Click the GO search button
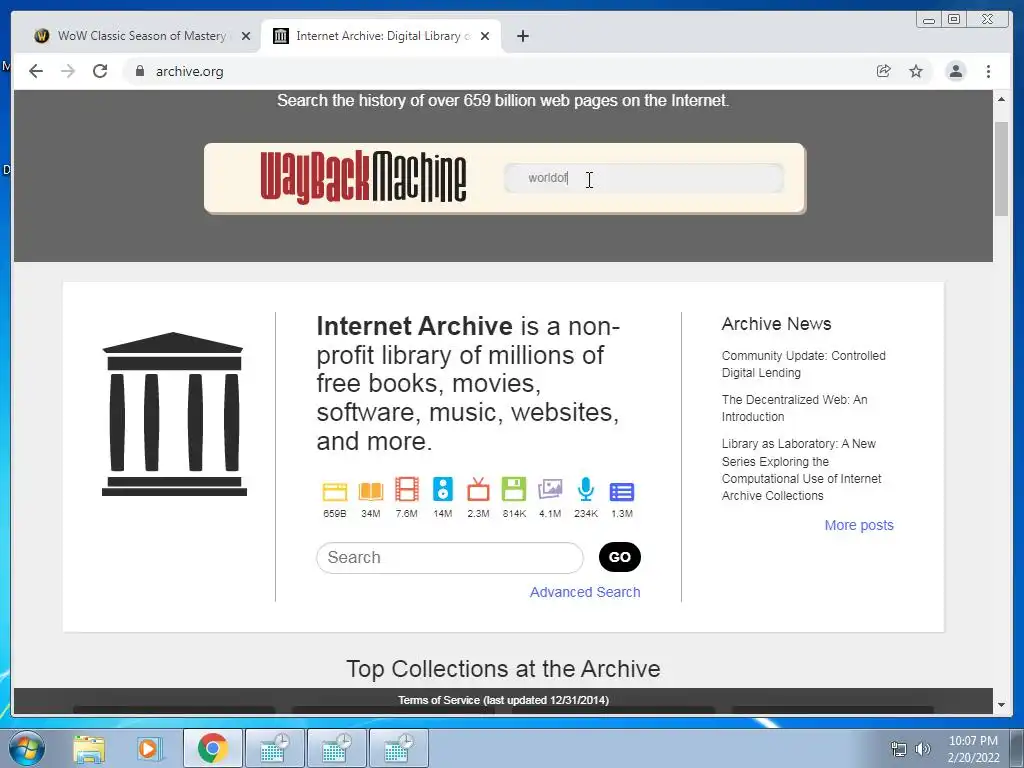Screen dimensions: 1024x768 pos(620,557)
